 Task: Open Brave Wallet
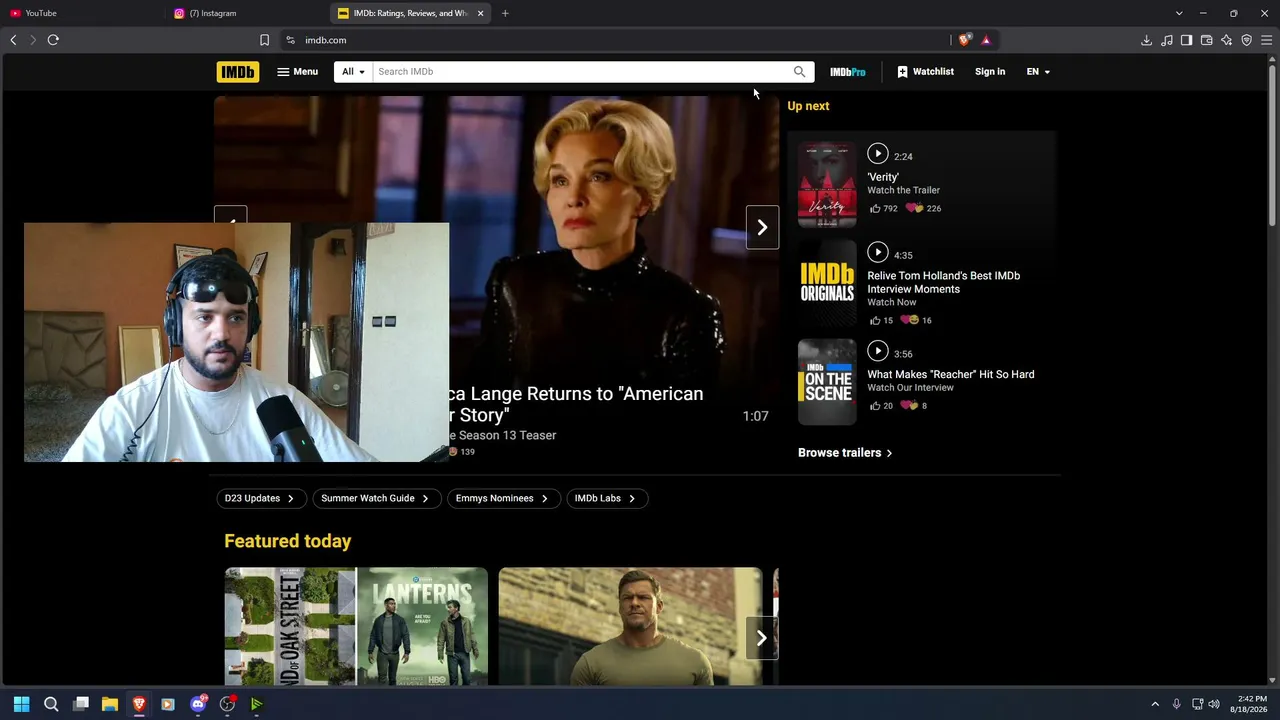point(1206,40)
